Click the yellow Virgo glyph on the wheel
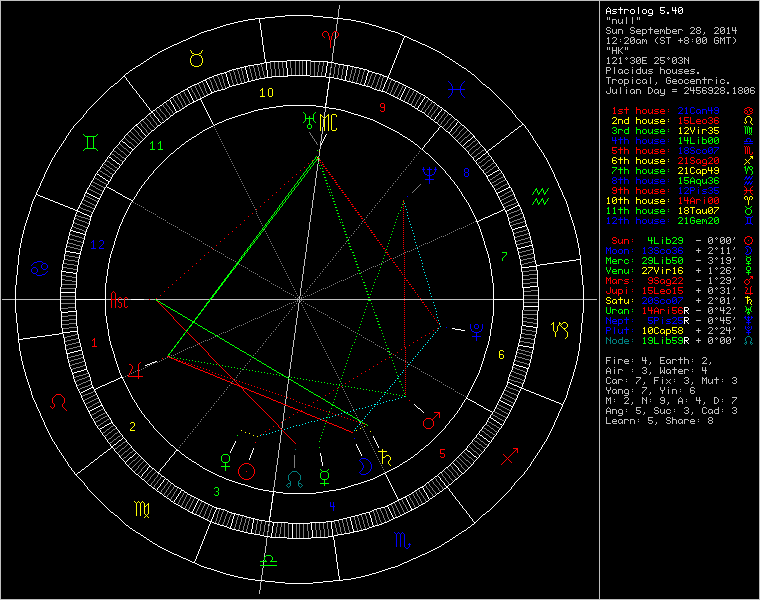The image size is (760, 600). tap(142, 509)
